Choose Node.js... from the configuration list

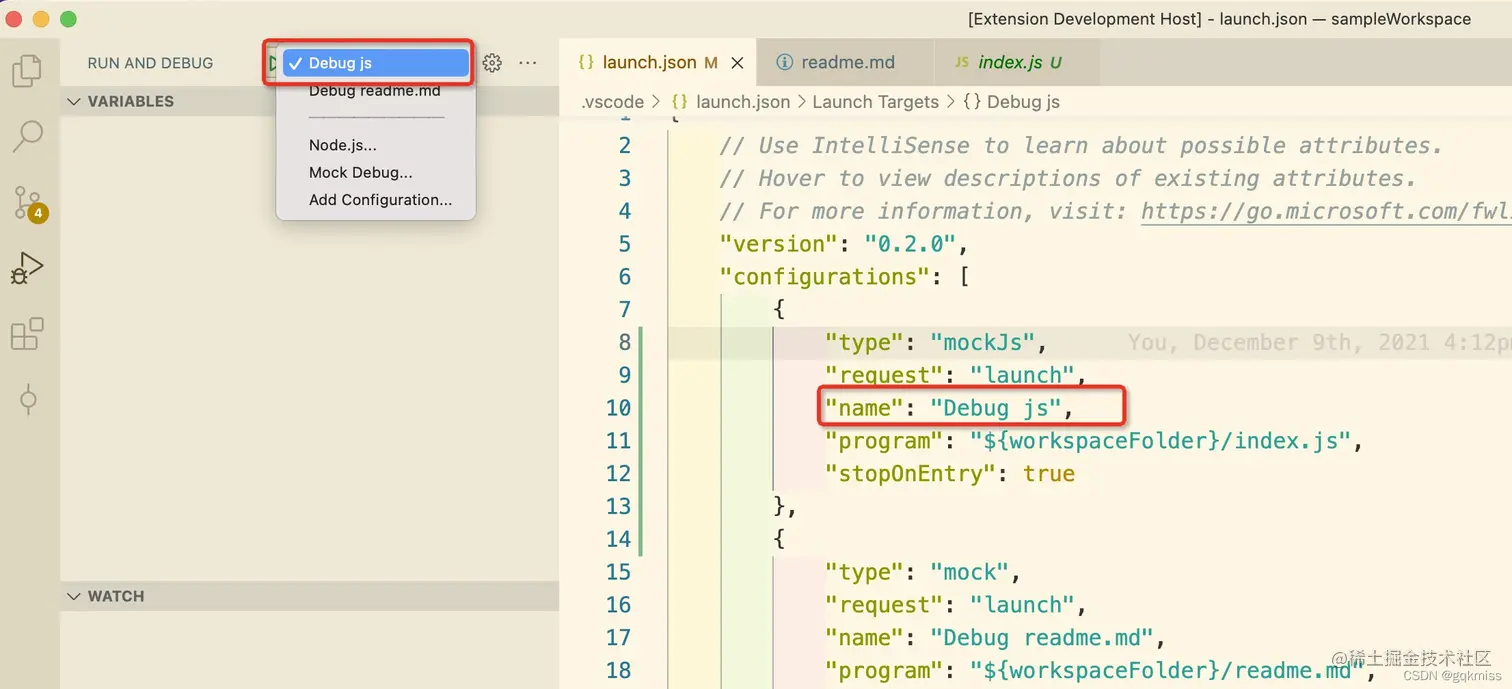(343, 145)
